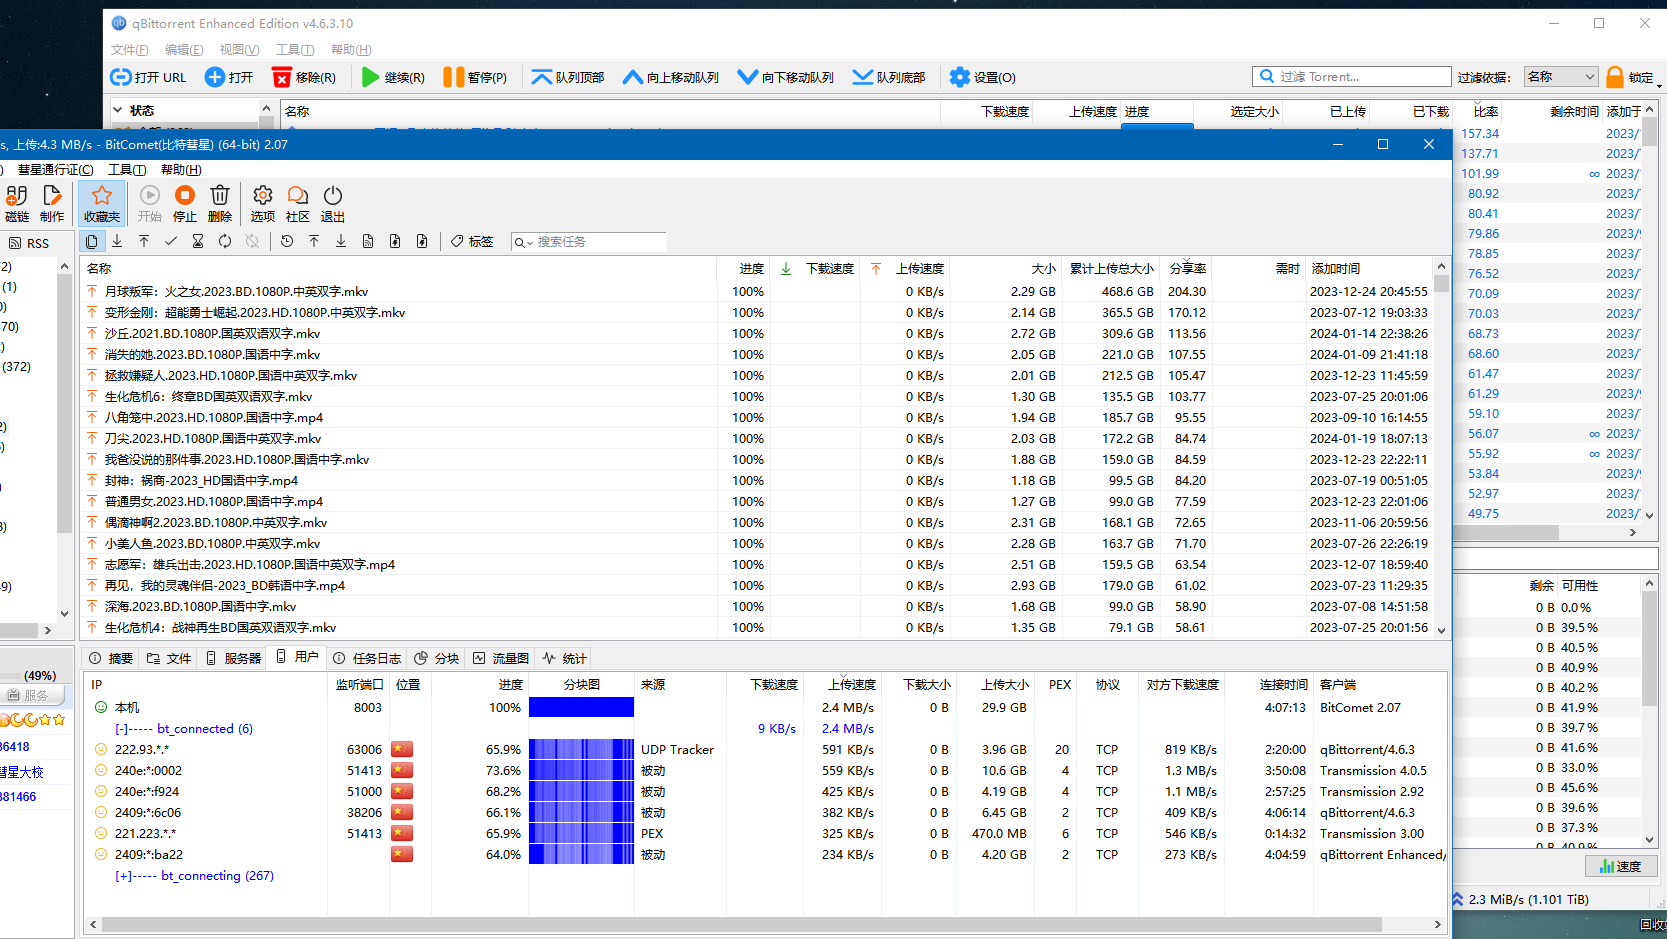Screen dimensions: 1667x939
Task: Select peer row 240e:*:0002
Action: pos(765,771)
